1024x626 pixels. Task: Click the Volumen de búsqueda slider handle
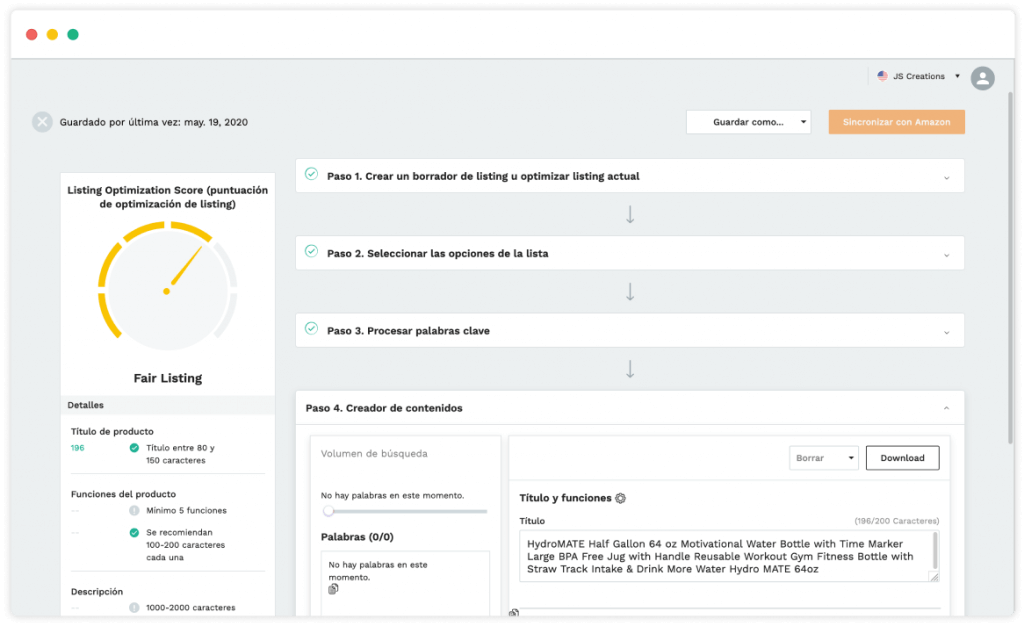coord(328,511)
